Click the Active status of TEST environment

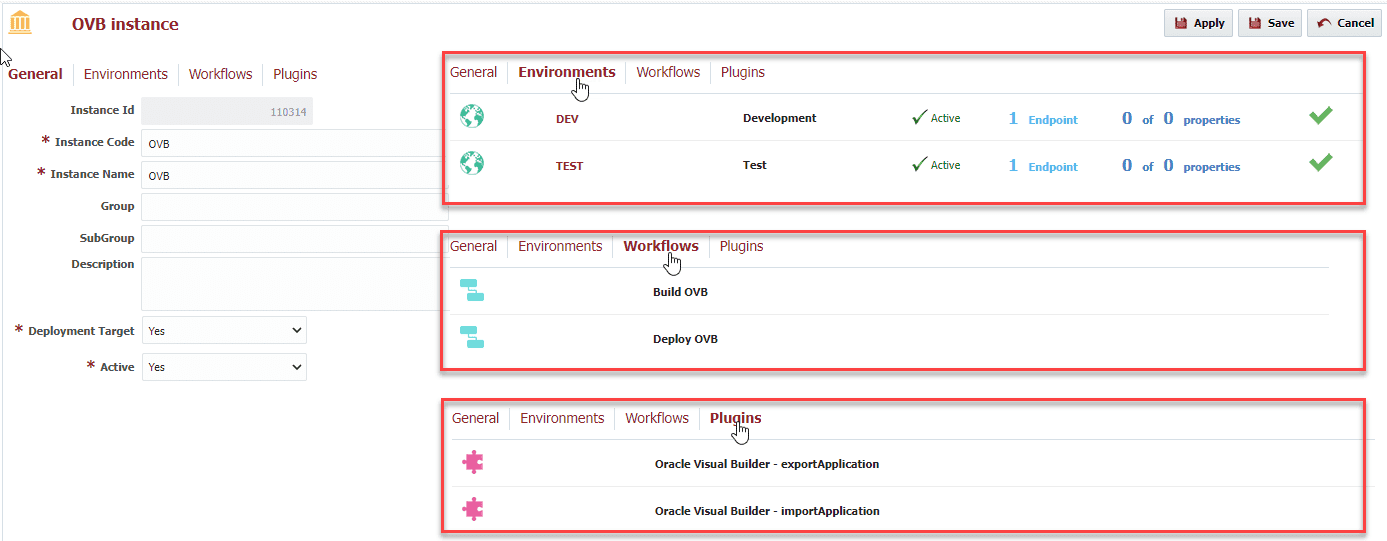pos(936,165)
